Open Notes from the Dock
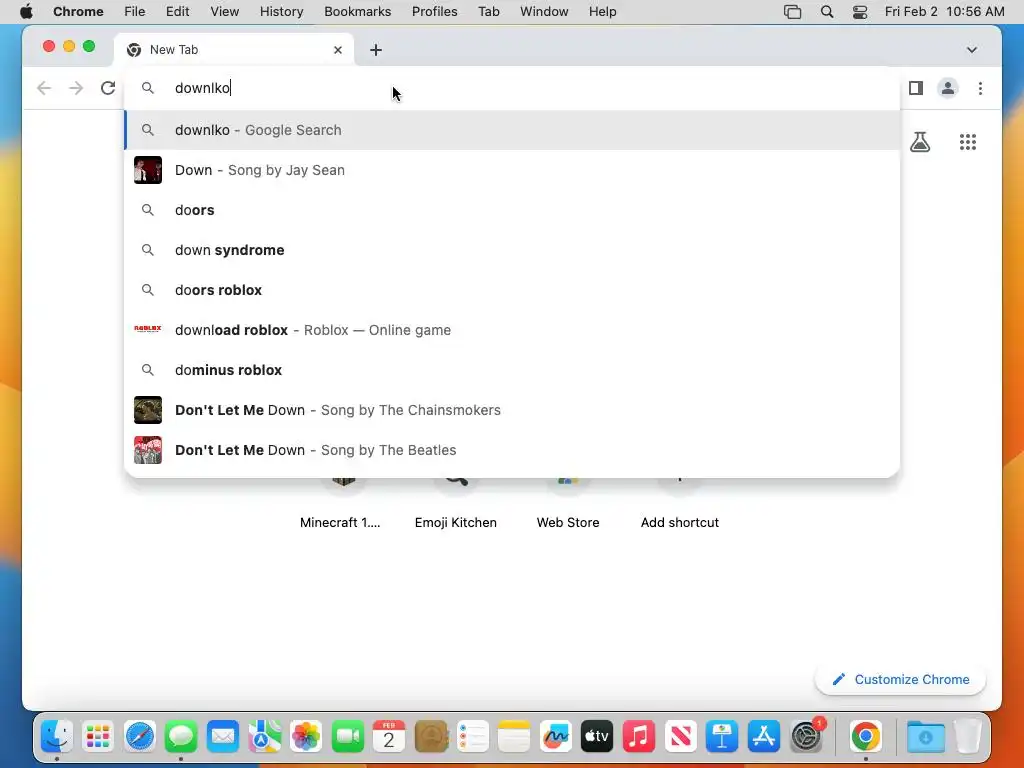This screenshot has height=768, width=1024. [x=514, y=737]
